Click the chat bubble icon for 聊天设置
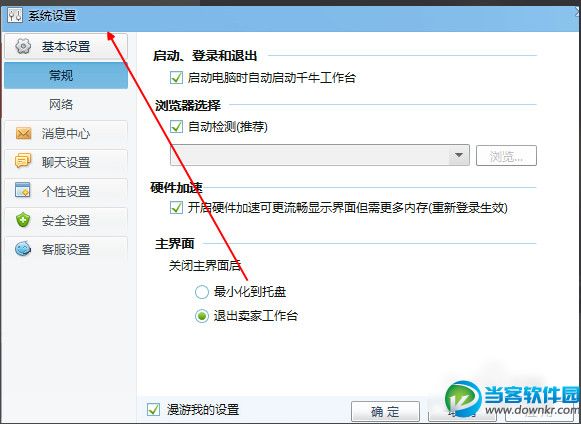581x424 pixels. click(x=23, y=162)
